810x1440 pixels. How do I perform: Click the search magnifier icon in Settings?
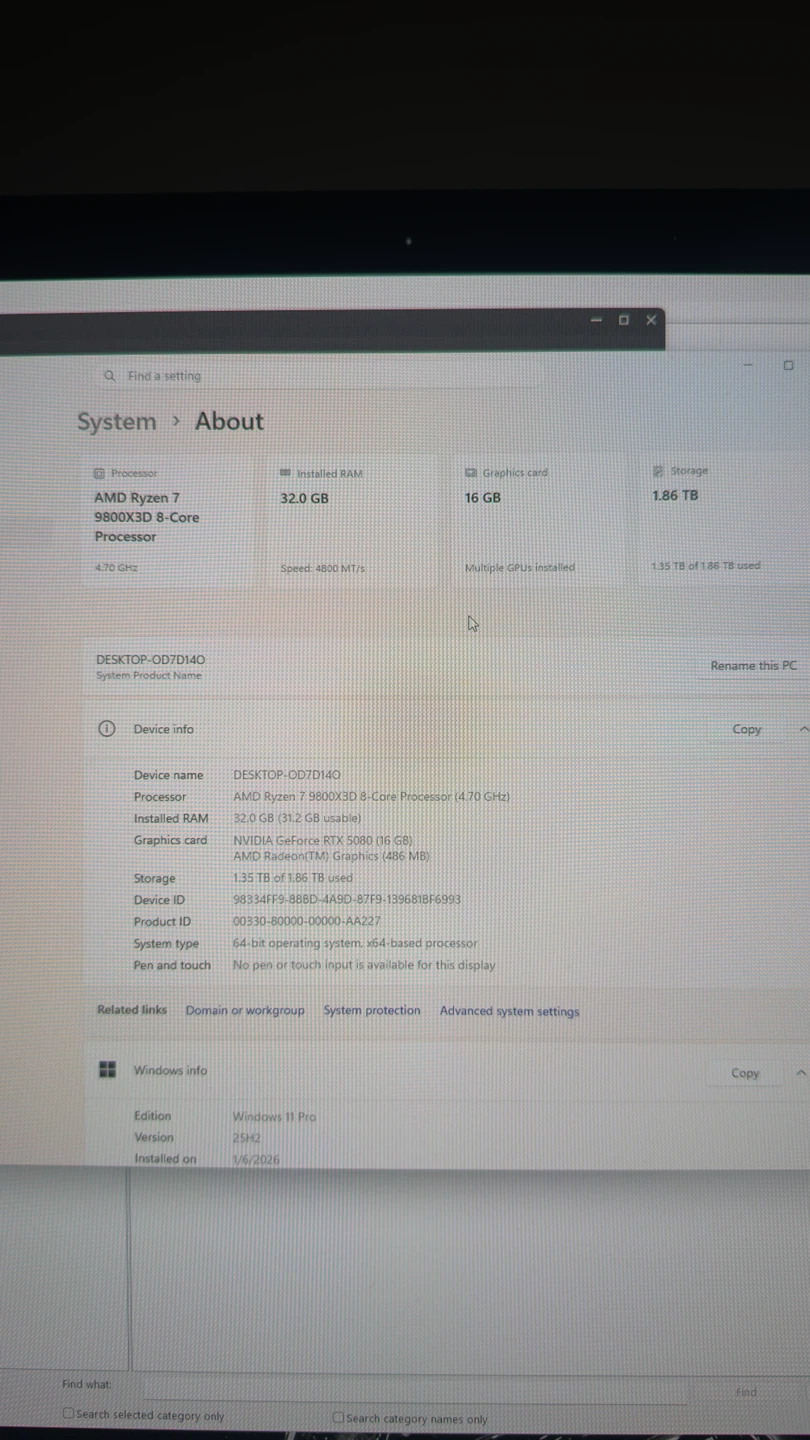coord(109,376)
